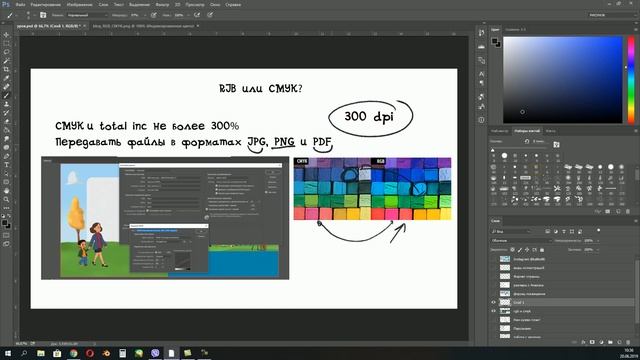Open the brush opacity slider arrow
The image size is (640, 360).
(145, 15)
